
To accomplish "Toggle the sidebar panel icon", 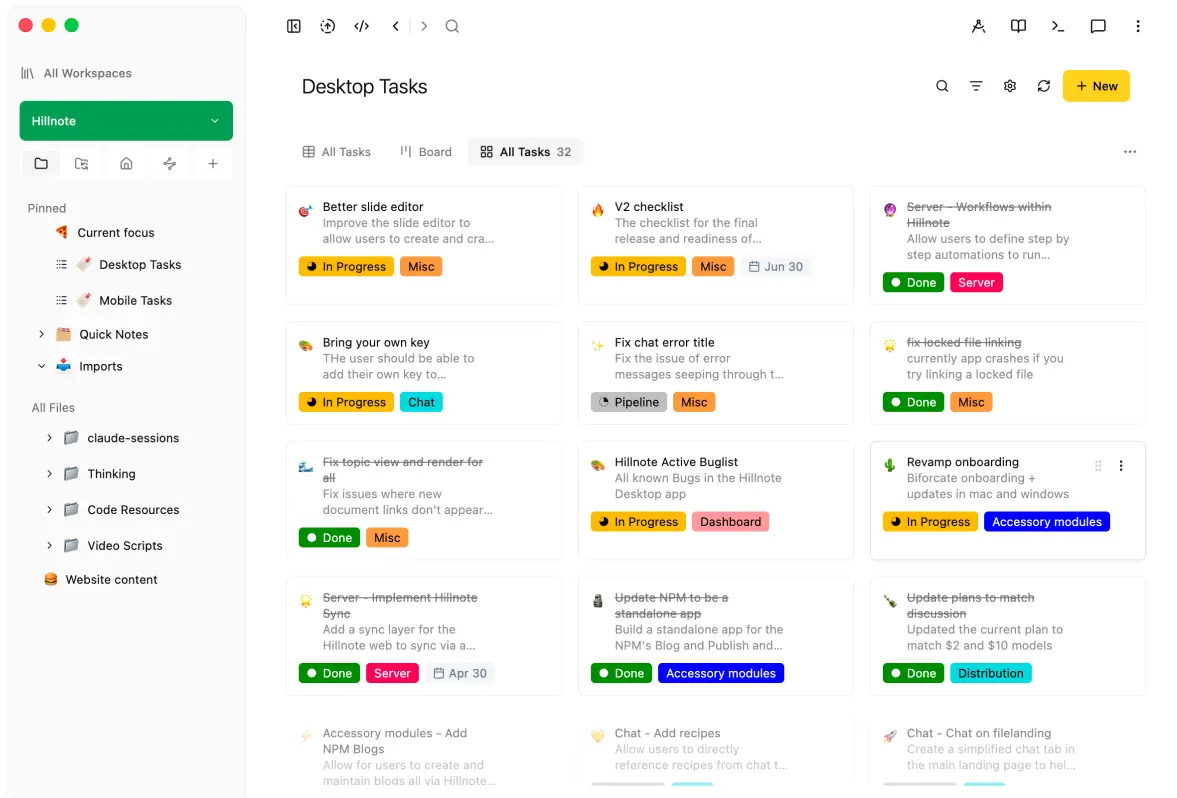I will 293,26.
